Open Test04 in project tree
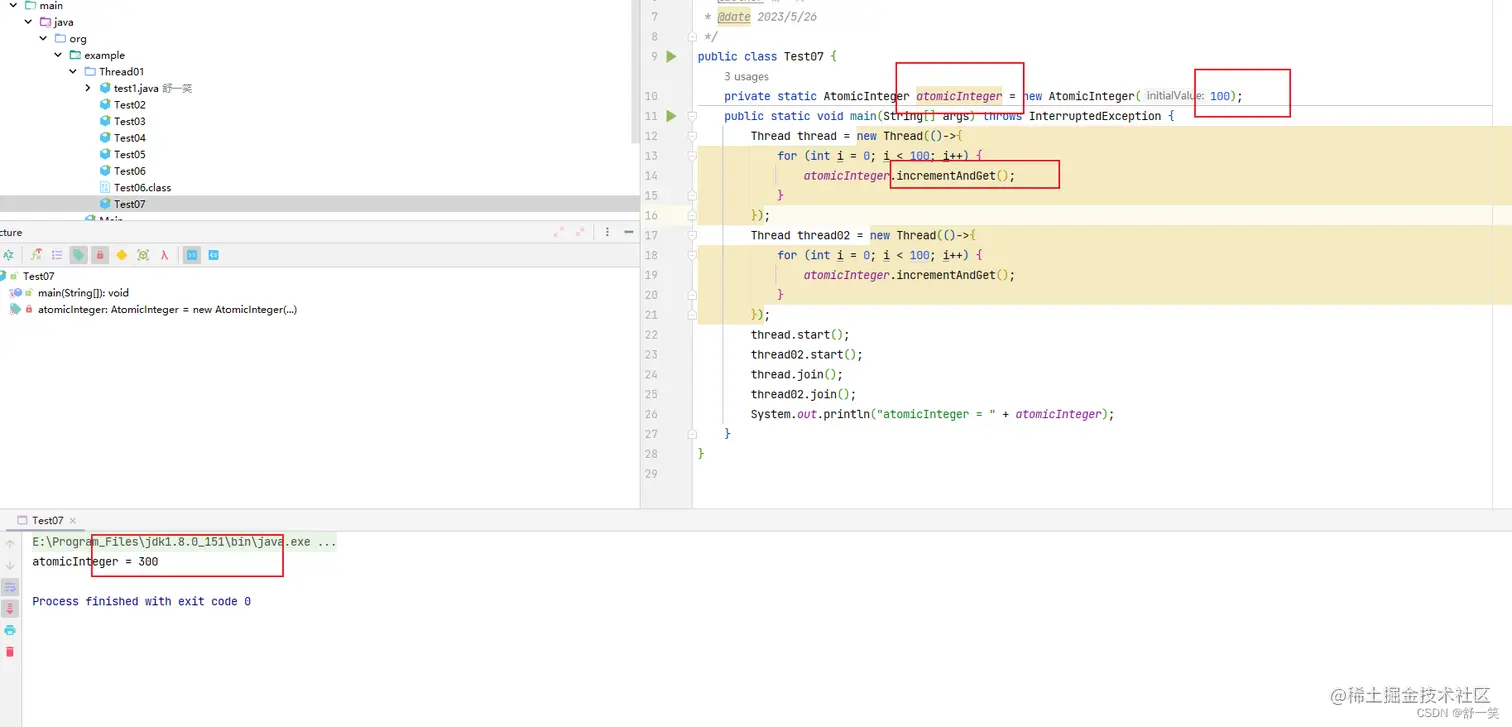The image size is (1512, 727). (129, 138)
